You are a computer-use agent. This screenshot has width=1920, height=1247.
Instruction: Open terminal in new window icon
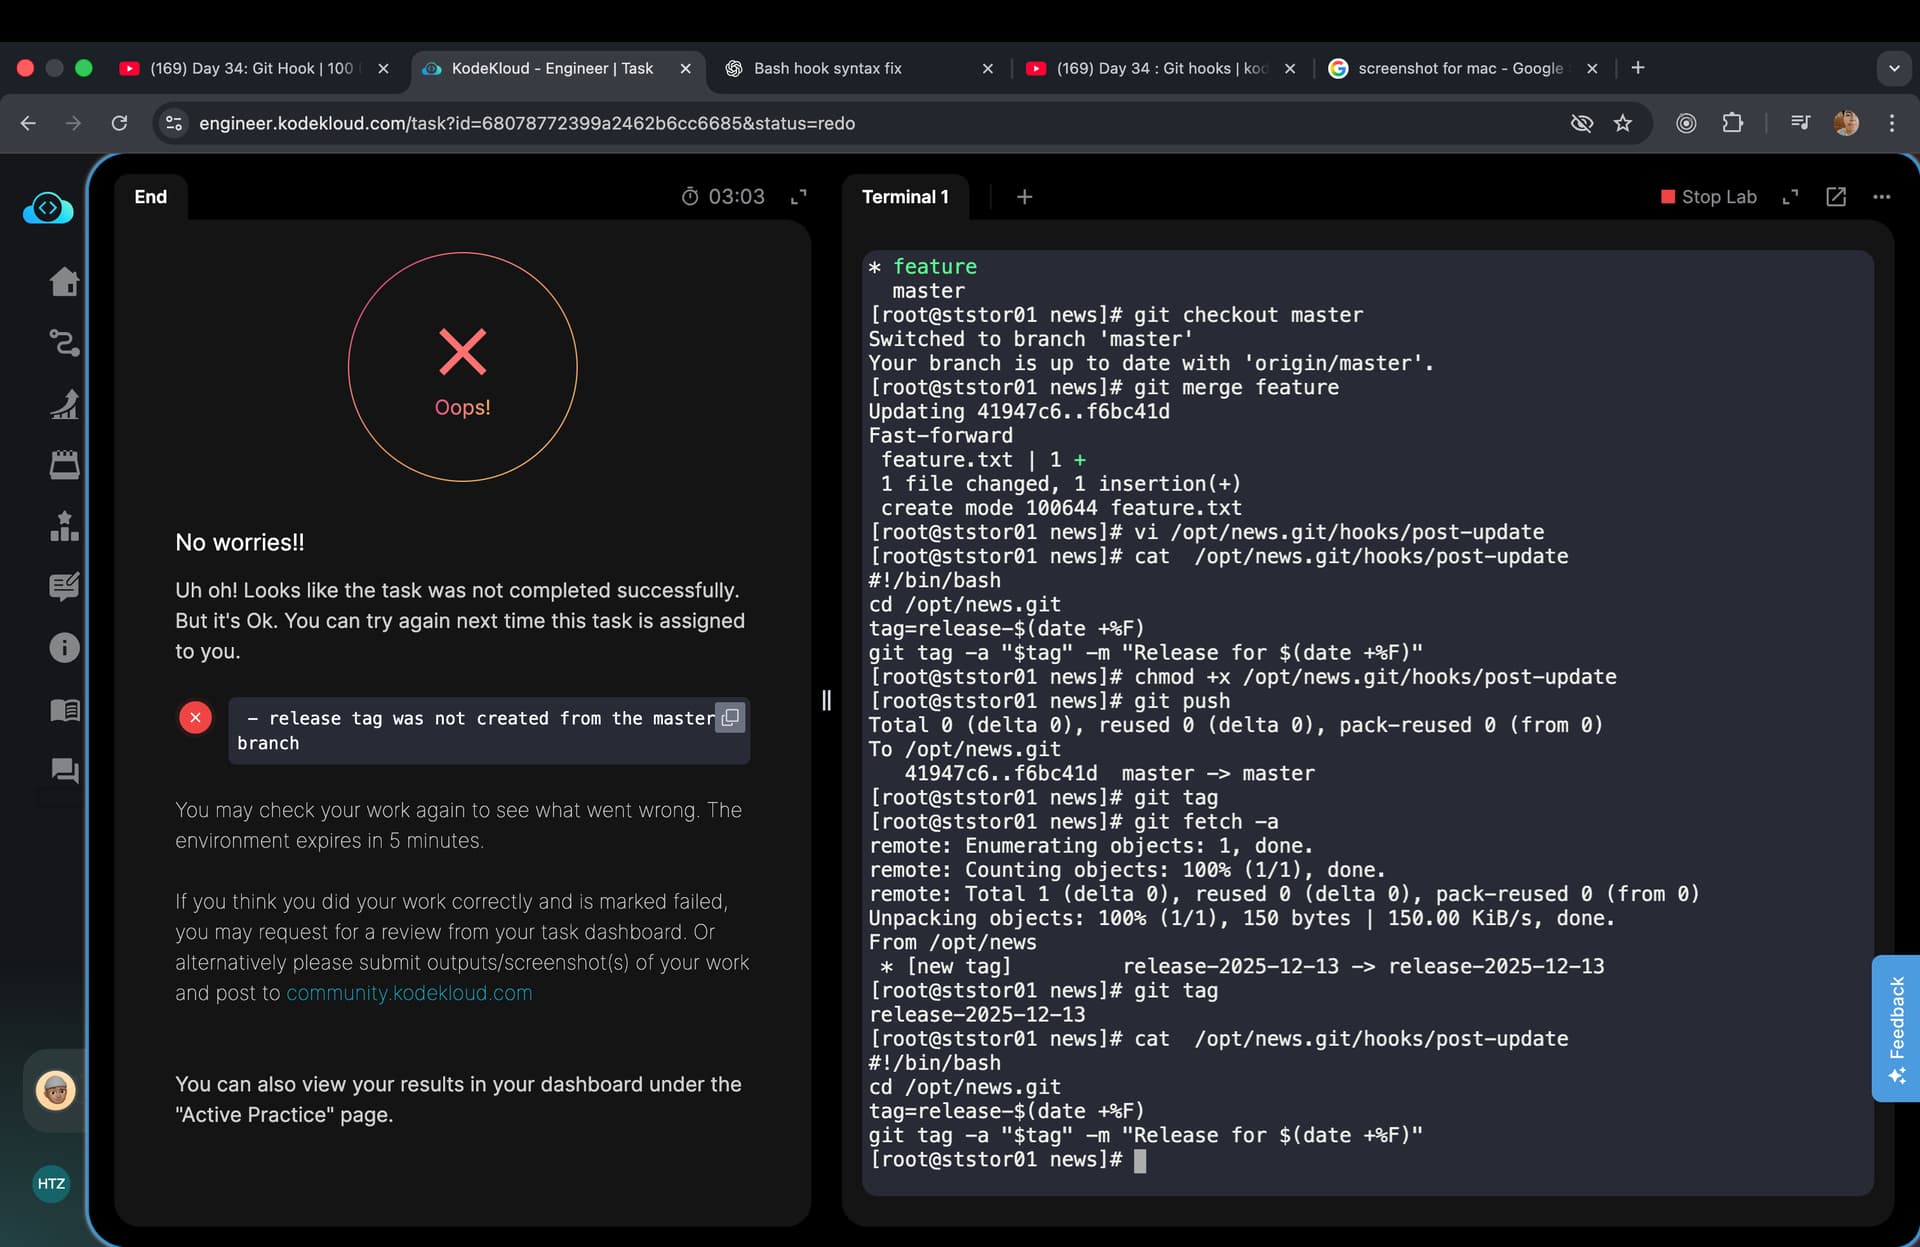(x=1836, y=197)
